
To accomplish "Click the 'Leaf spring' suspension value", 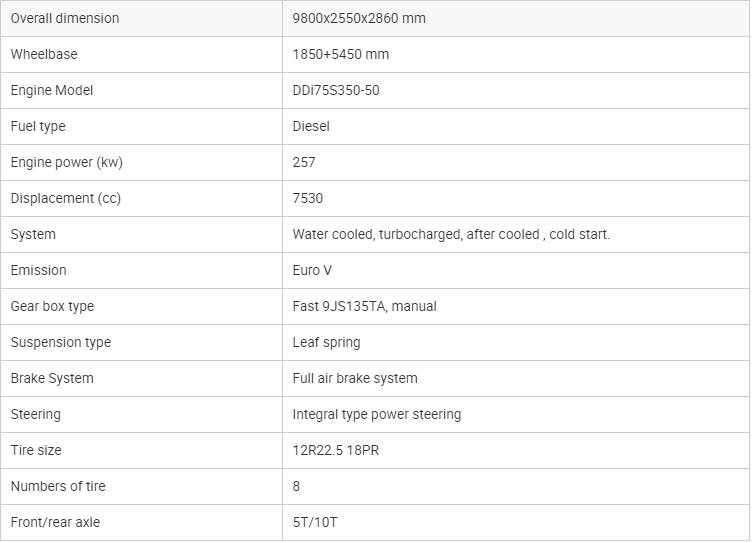I will pyautogui.click(x=326, y=342).
